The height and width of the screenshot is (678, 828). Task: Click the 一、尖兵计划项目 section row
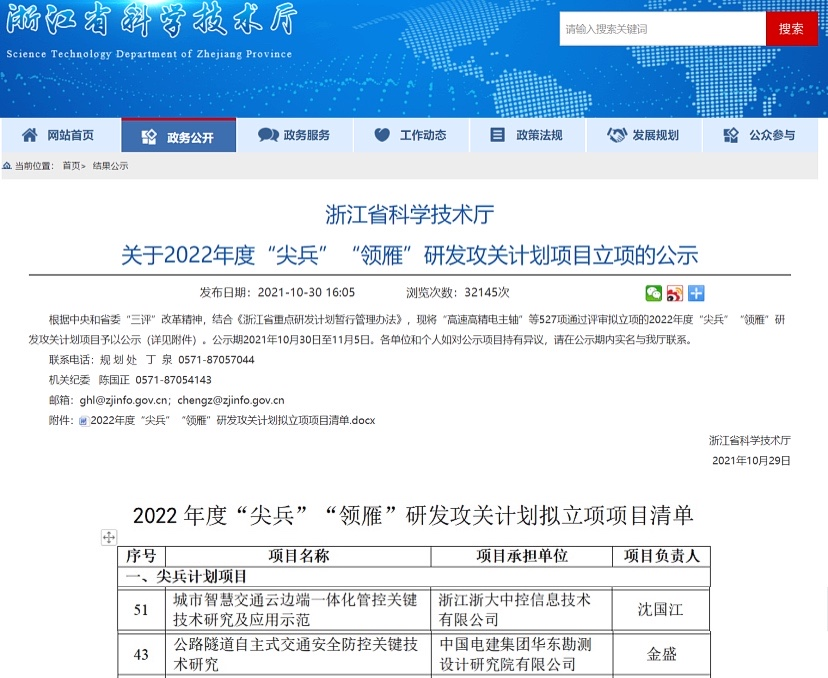(x=414, y=577)
